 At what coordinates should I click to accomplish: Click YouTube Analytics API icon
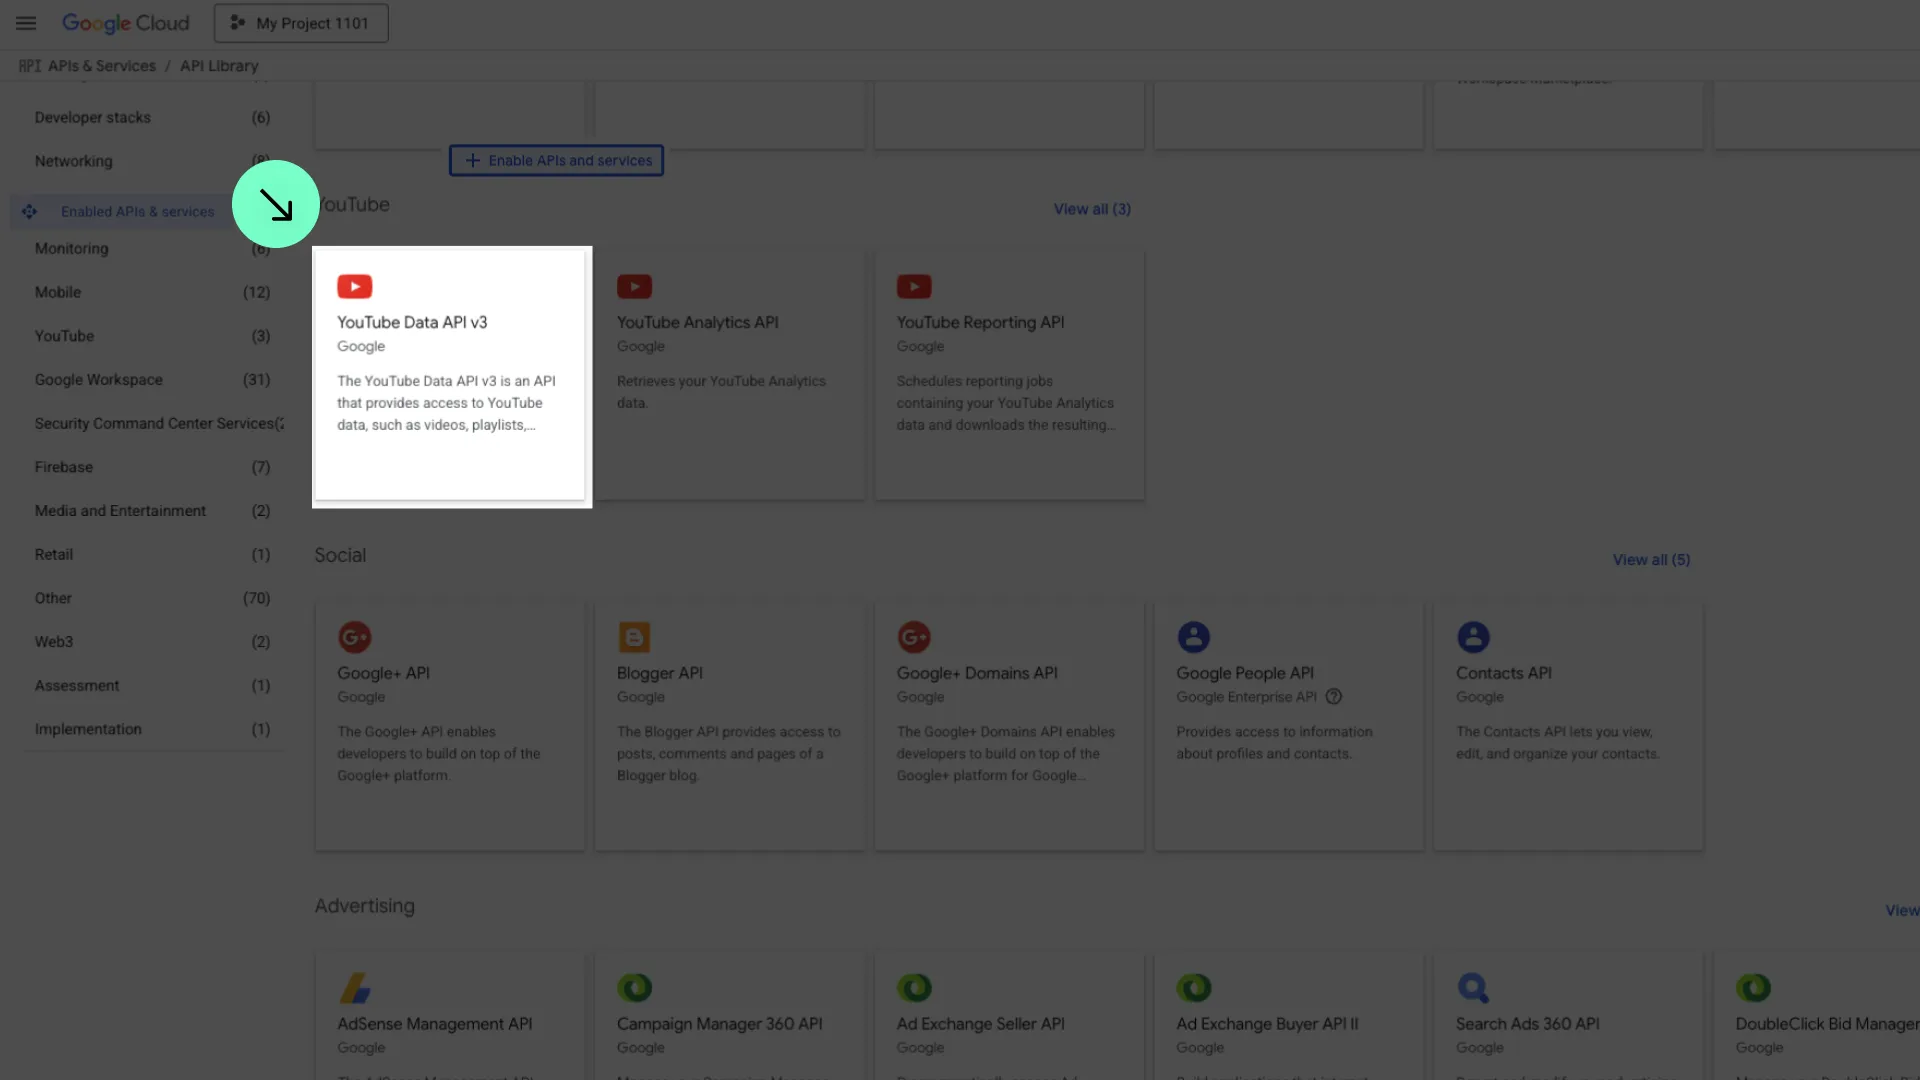pyautogui.click(x=634, y=287)
